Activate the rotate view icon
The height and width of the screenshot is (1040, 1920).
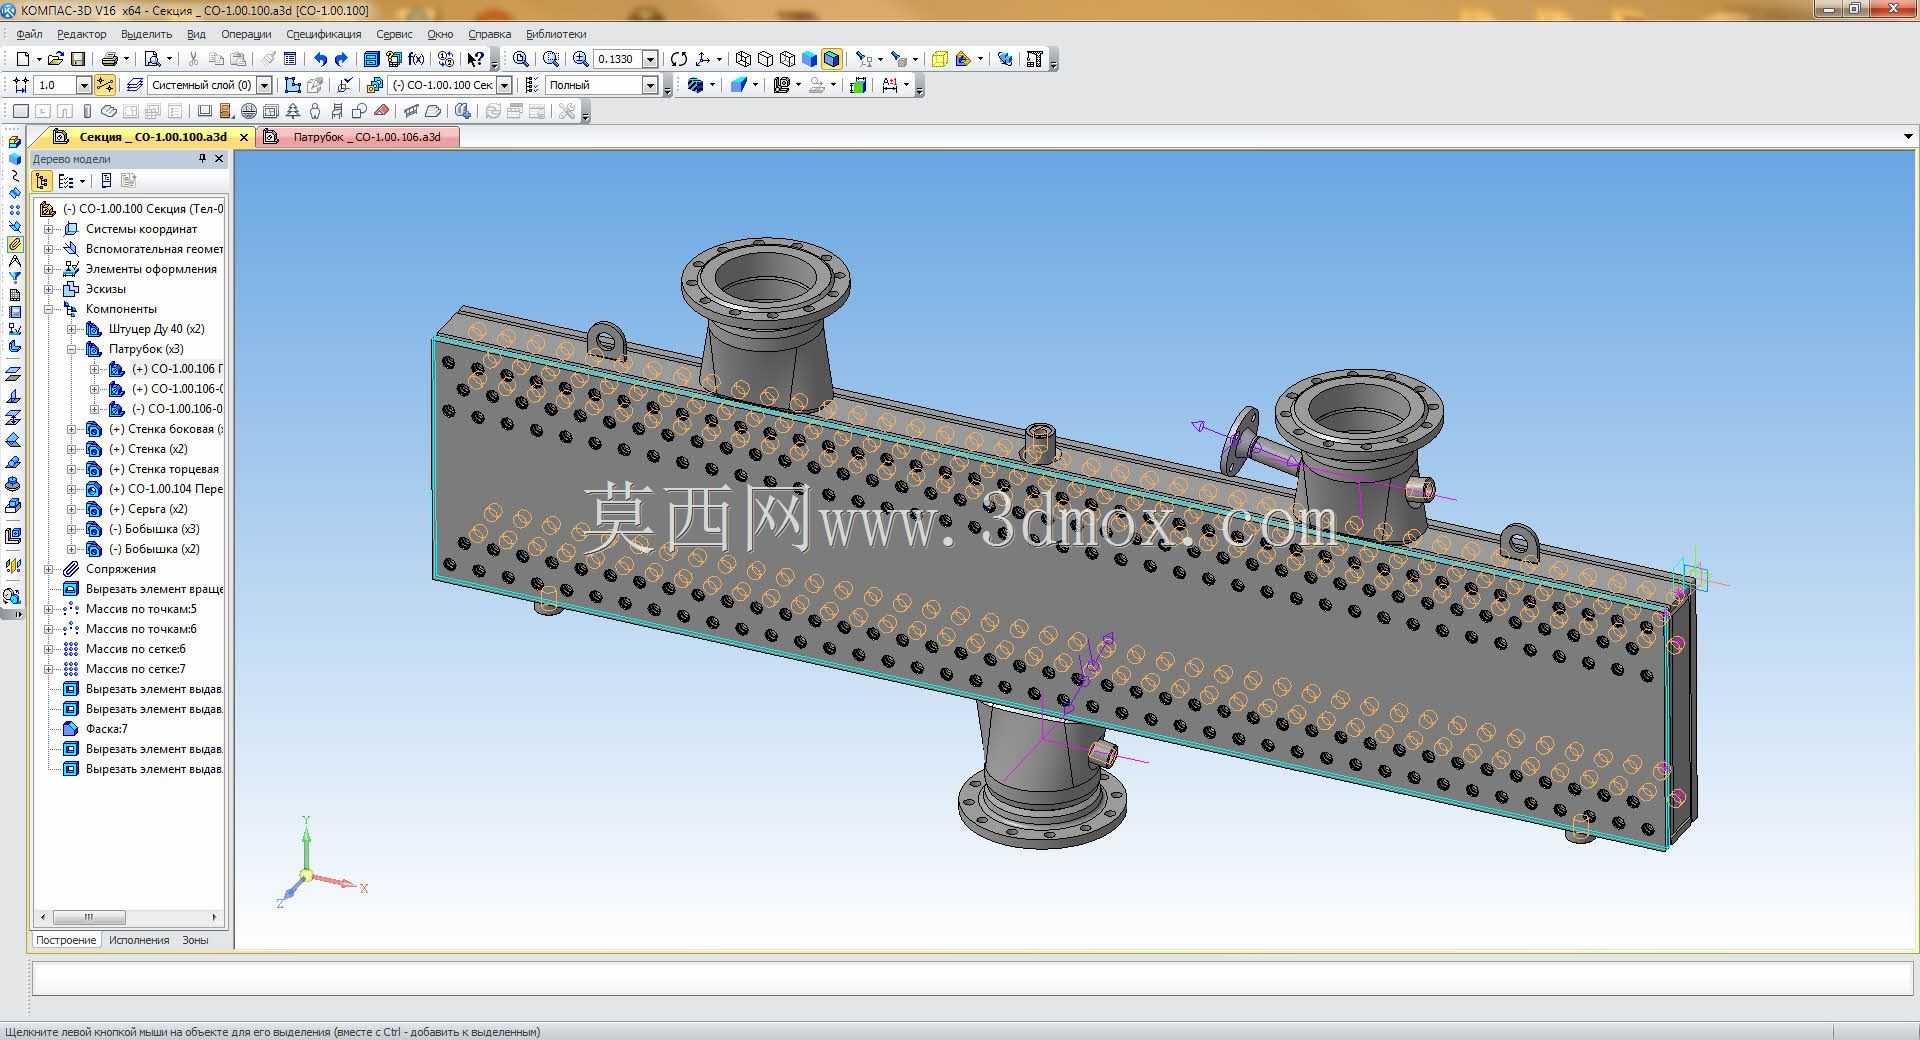point(679,59)
